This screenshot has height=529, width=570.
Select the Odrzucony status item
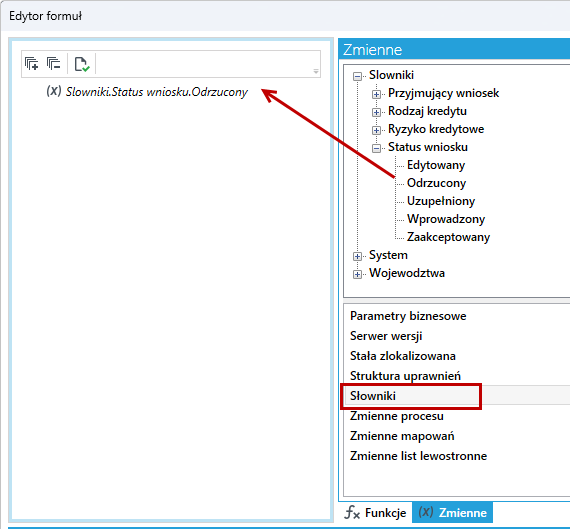click(436, 183)
